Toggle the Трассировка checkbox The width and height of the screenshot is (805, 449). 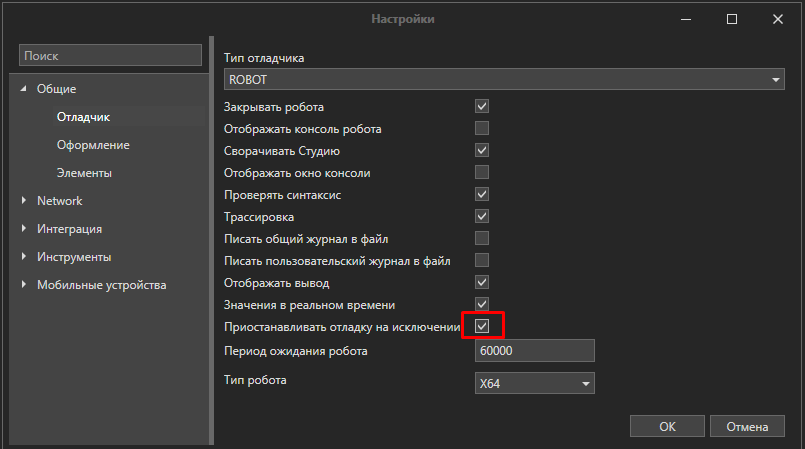[x=482, y=216]
